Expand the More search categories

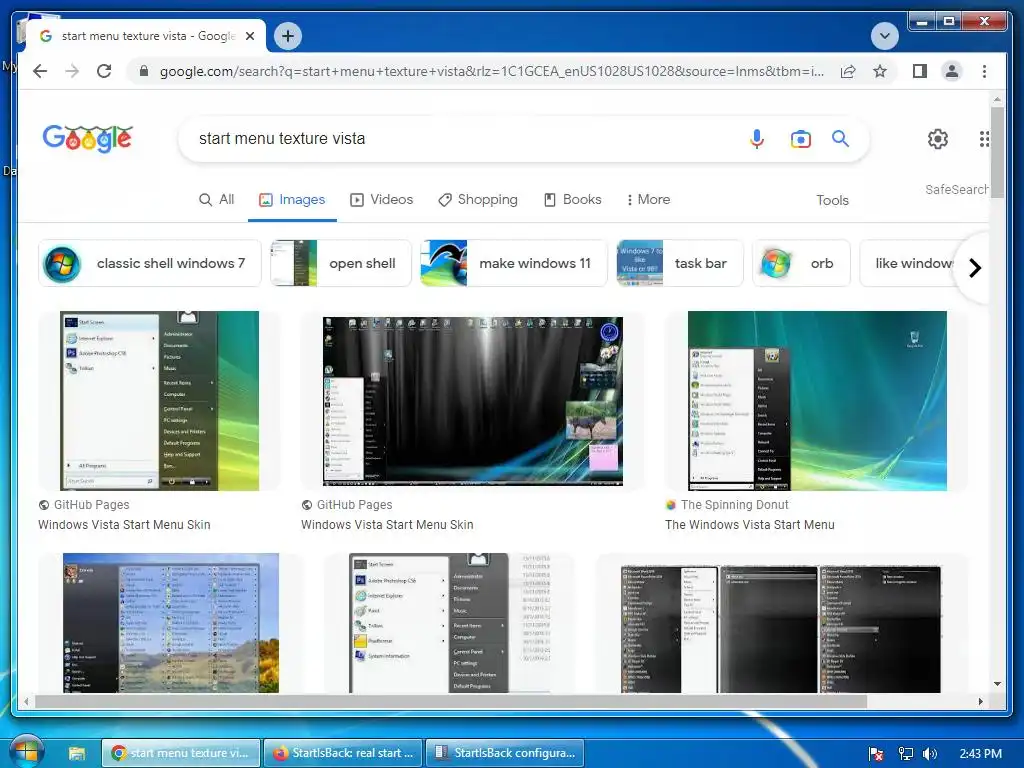click(648, 199)
